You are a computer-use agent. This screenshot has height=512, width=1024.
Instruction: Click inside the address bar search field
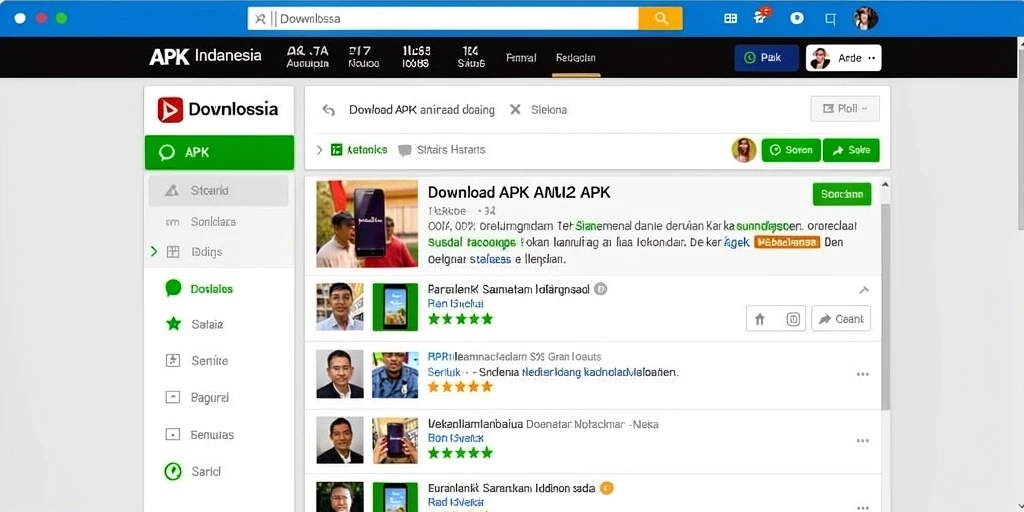tap(443, 18)
